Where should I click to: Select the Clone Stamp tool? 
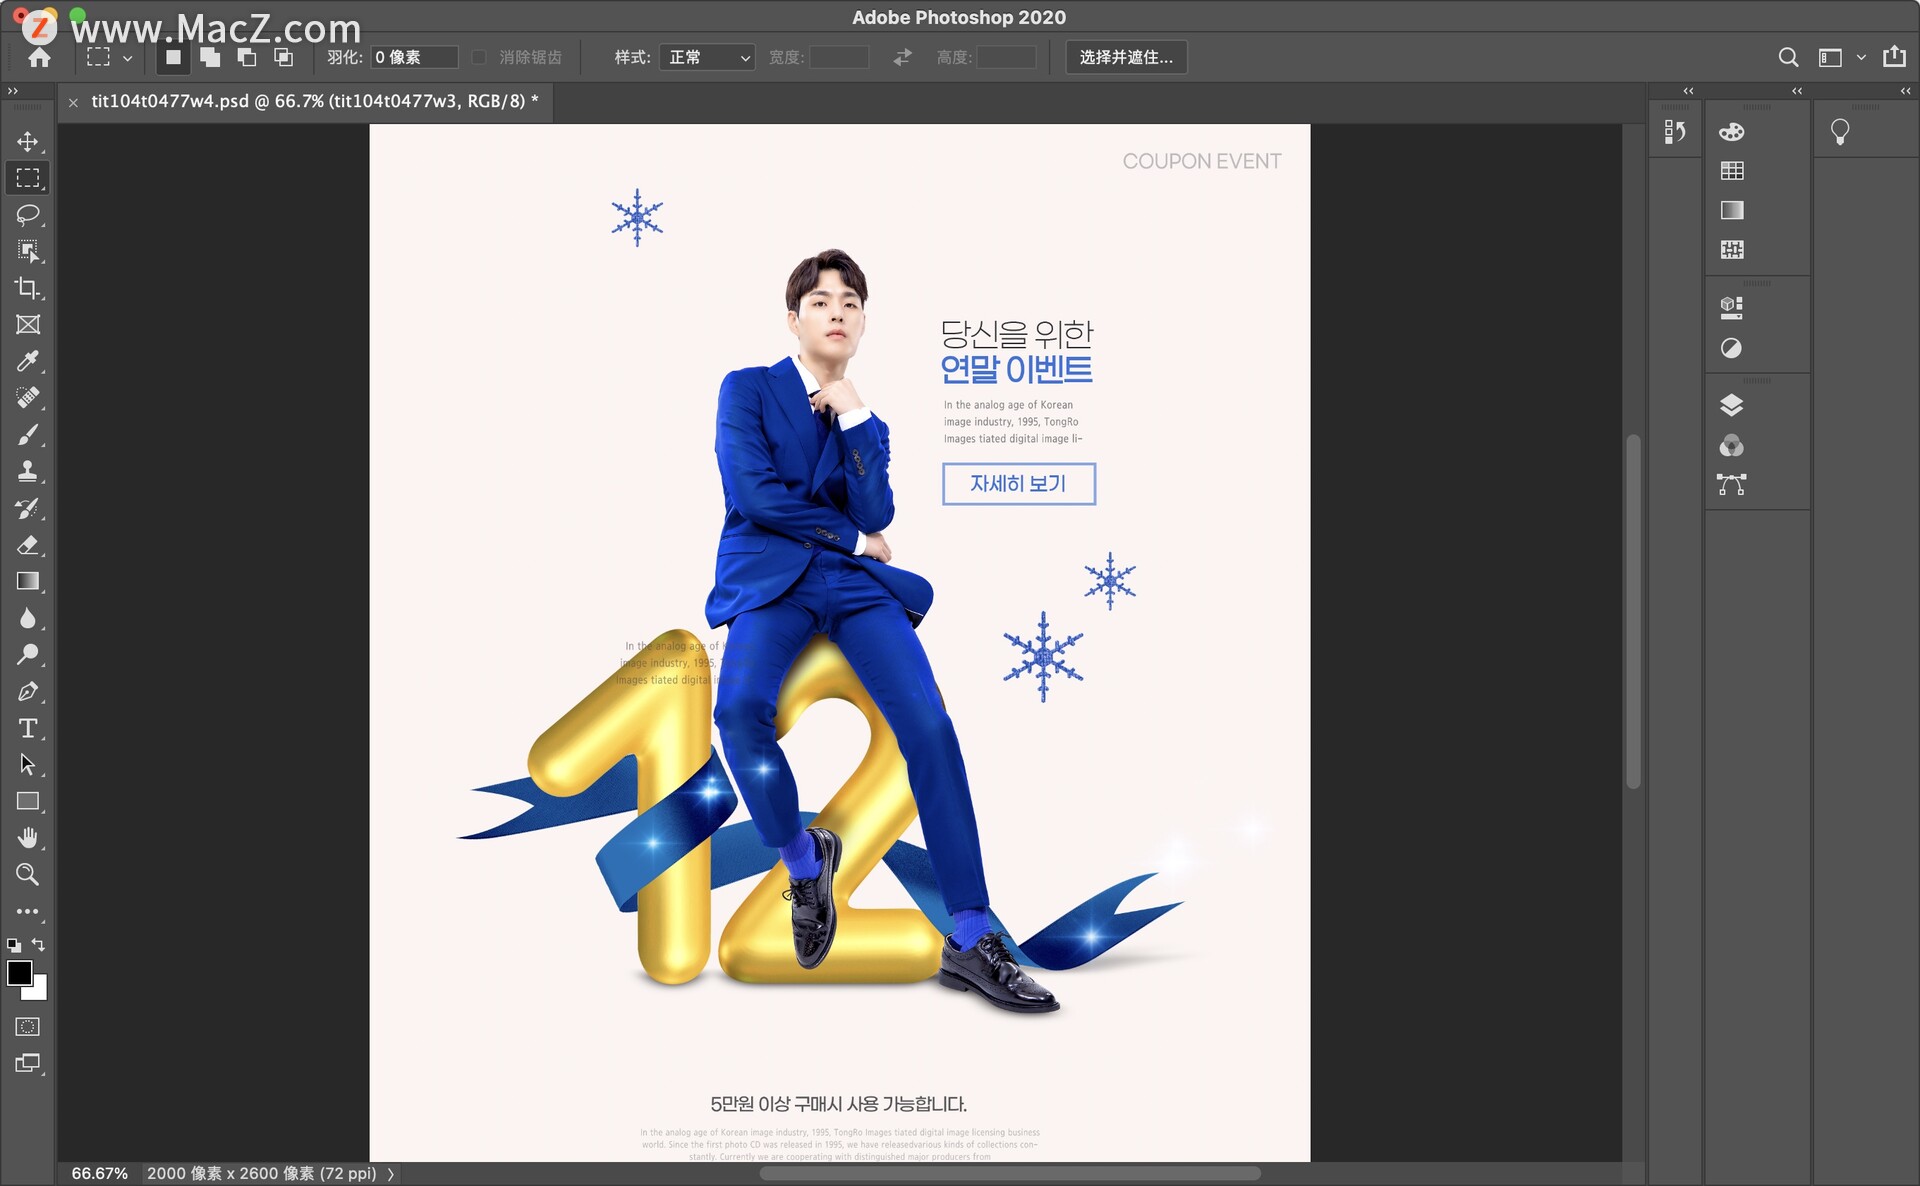28,471
